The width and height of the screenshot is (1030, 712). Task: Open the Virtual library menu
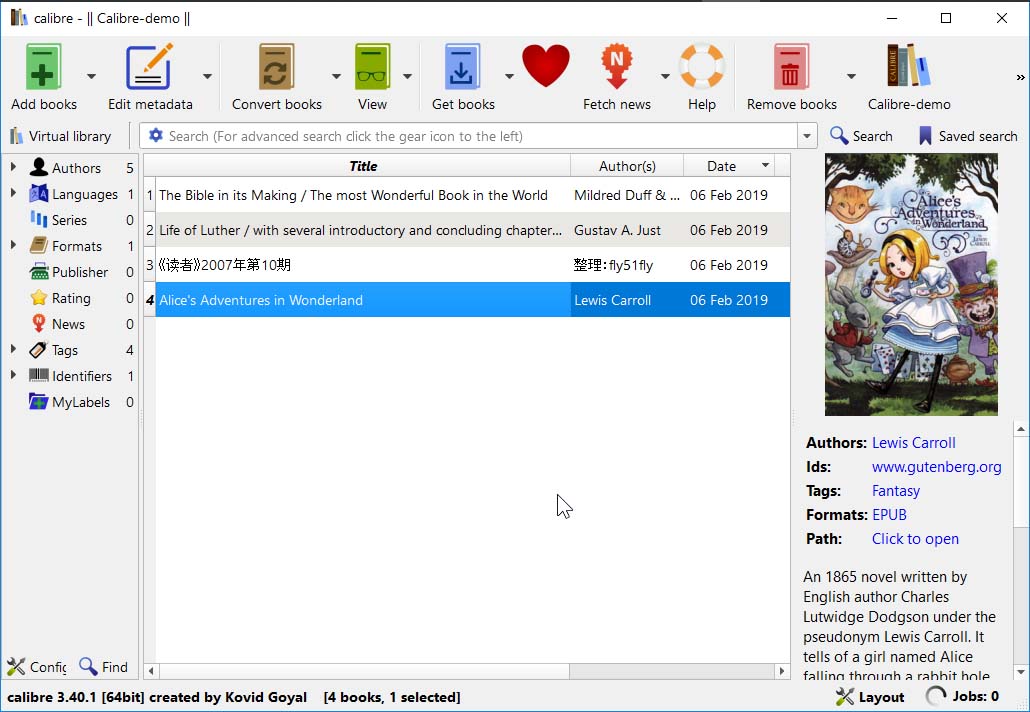(60, 136)
